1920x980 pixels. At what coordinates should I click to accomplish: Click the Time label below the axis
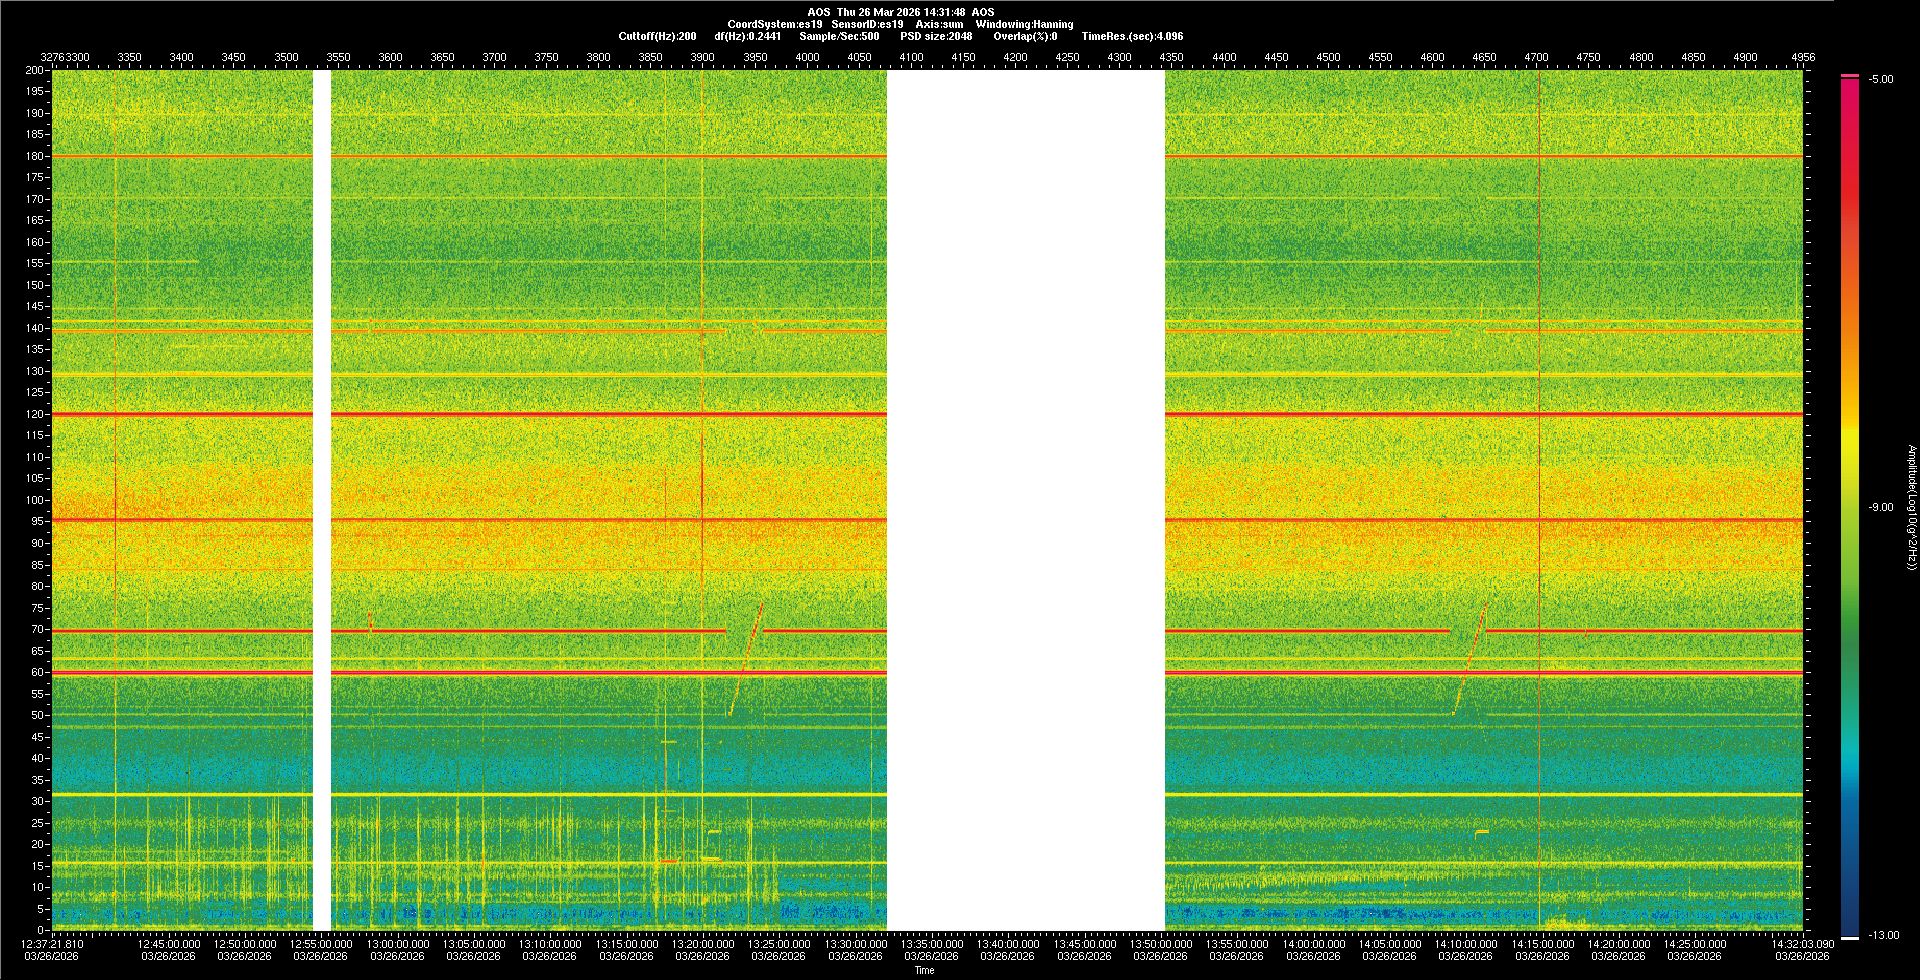pos(924,970)
